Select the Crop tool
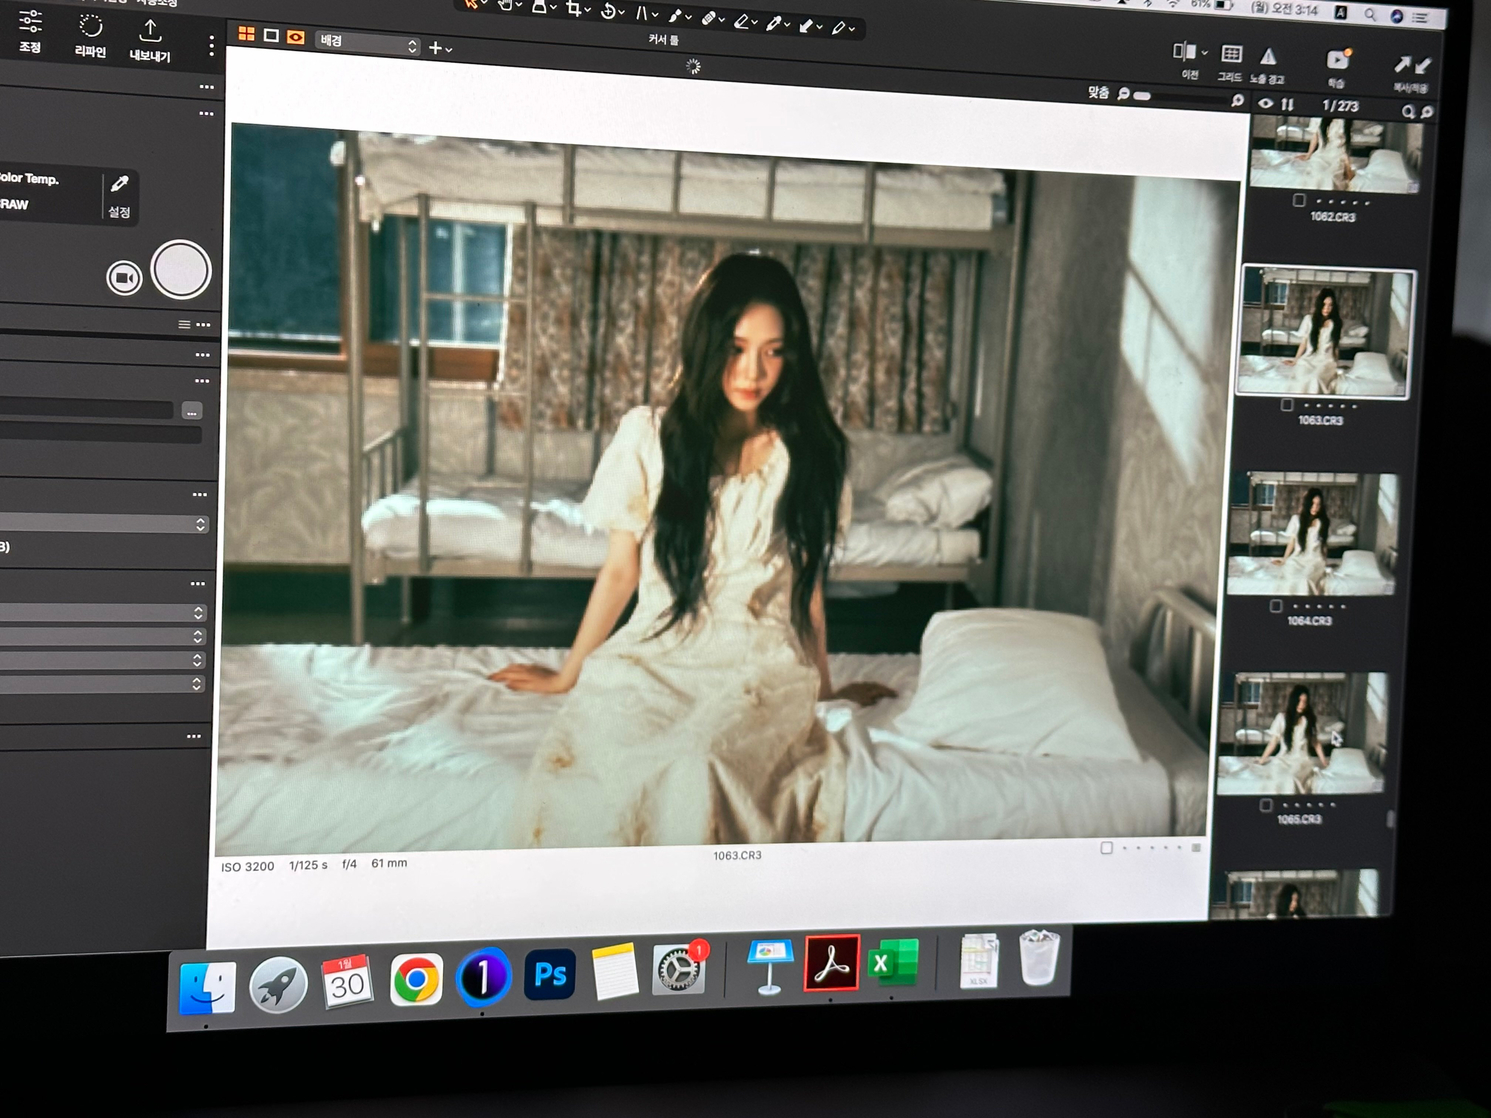This screenshot has width=1491, height=1118. (x=573, y=8)
